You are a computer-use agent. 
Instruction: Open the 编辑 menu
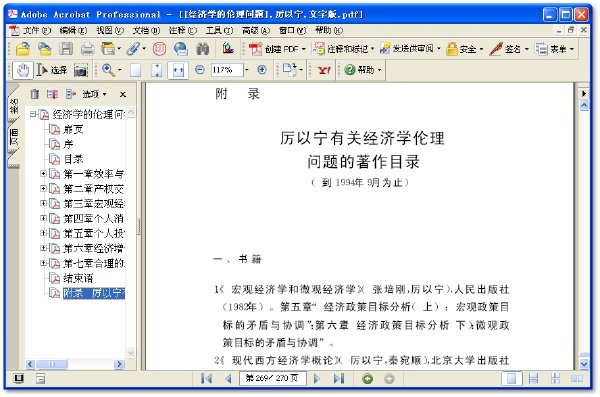[73, 30]
